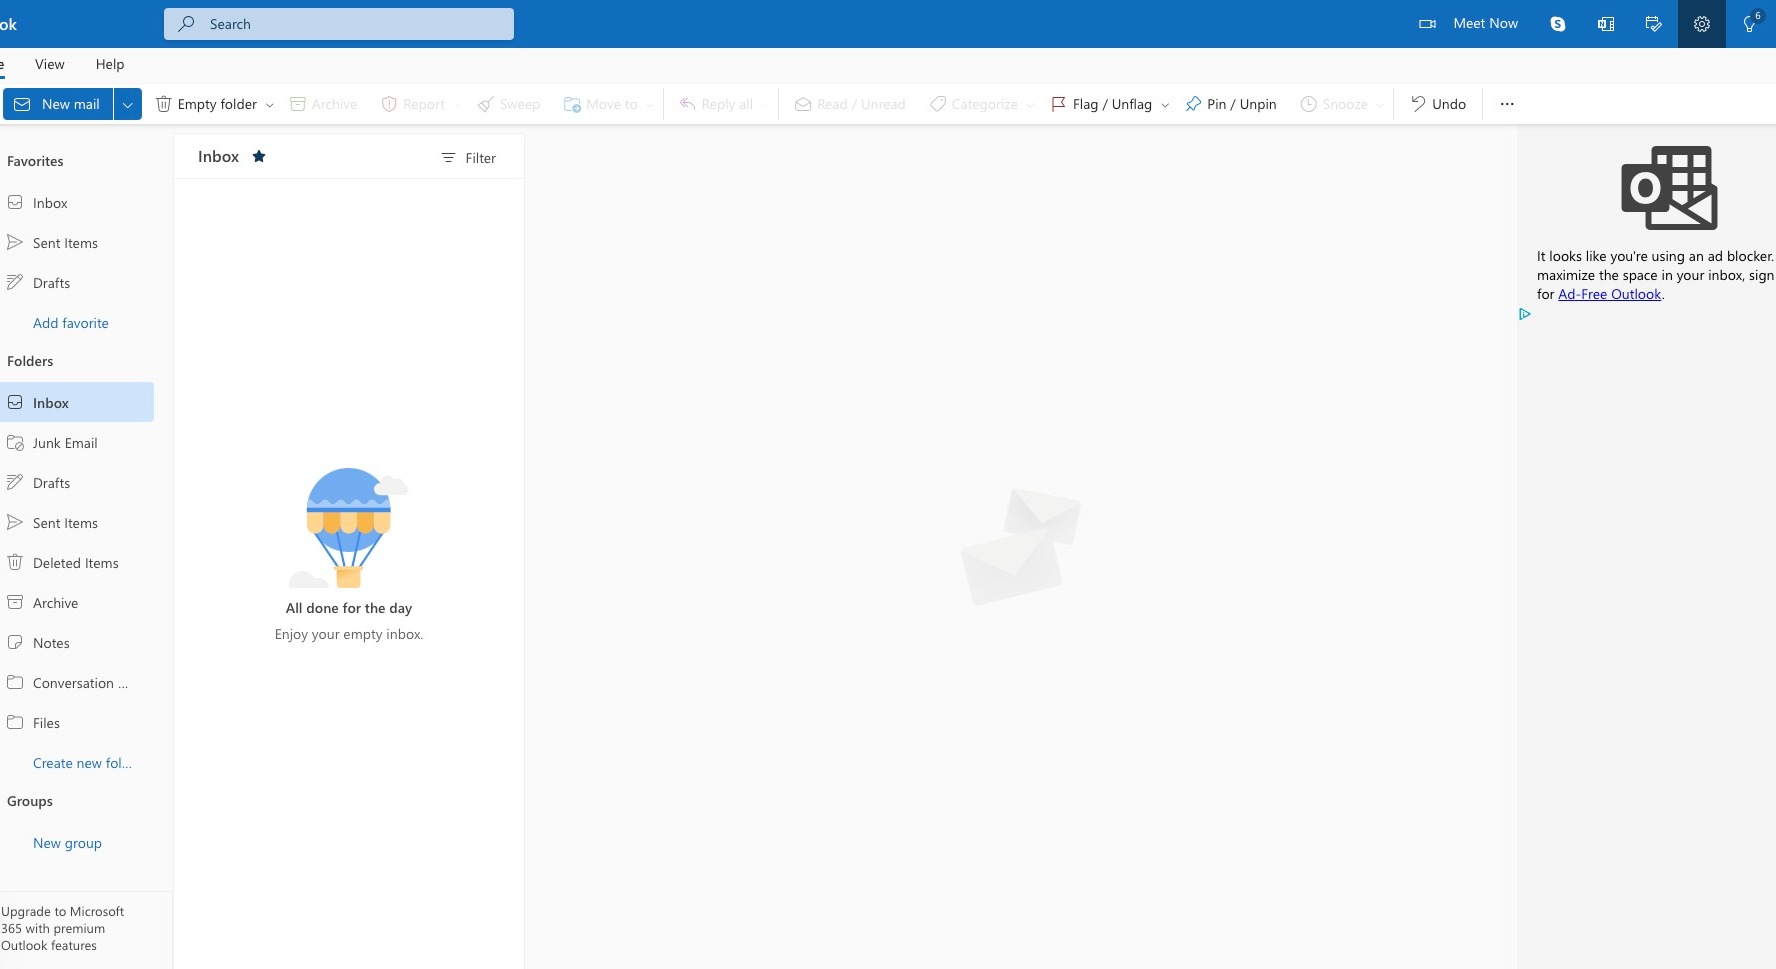Viewport: 1776px width, 969px height.
Task: Click the Flag / Unflag toolbar button
Action: (x=1101, y=104)
